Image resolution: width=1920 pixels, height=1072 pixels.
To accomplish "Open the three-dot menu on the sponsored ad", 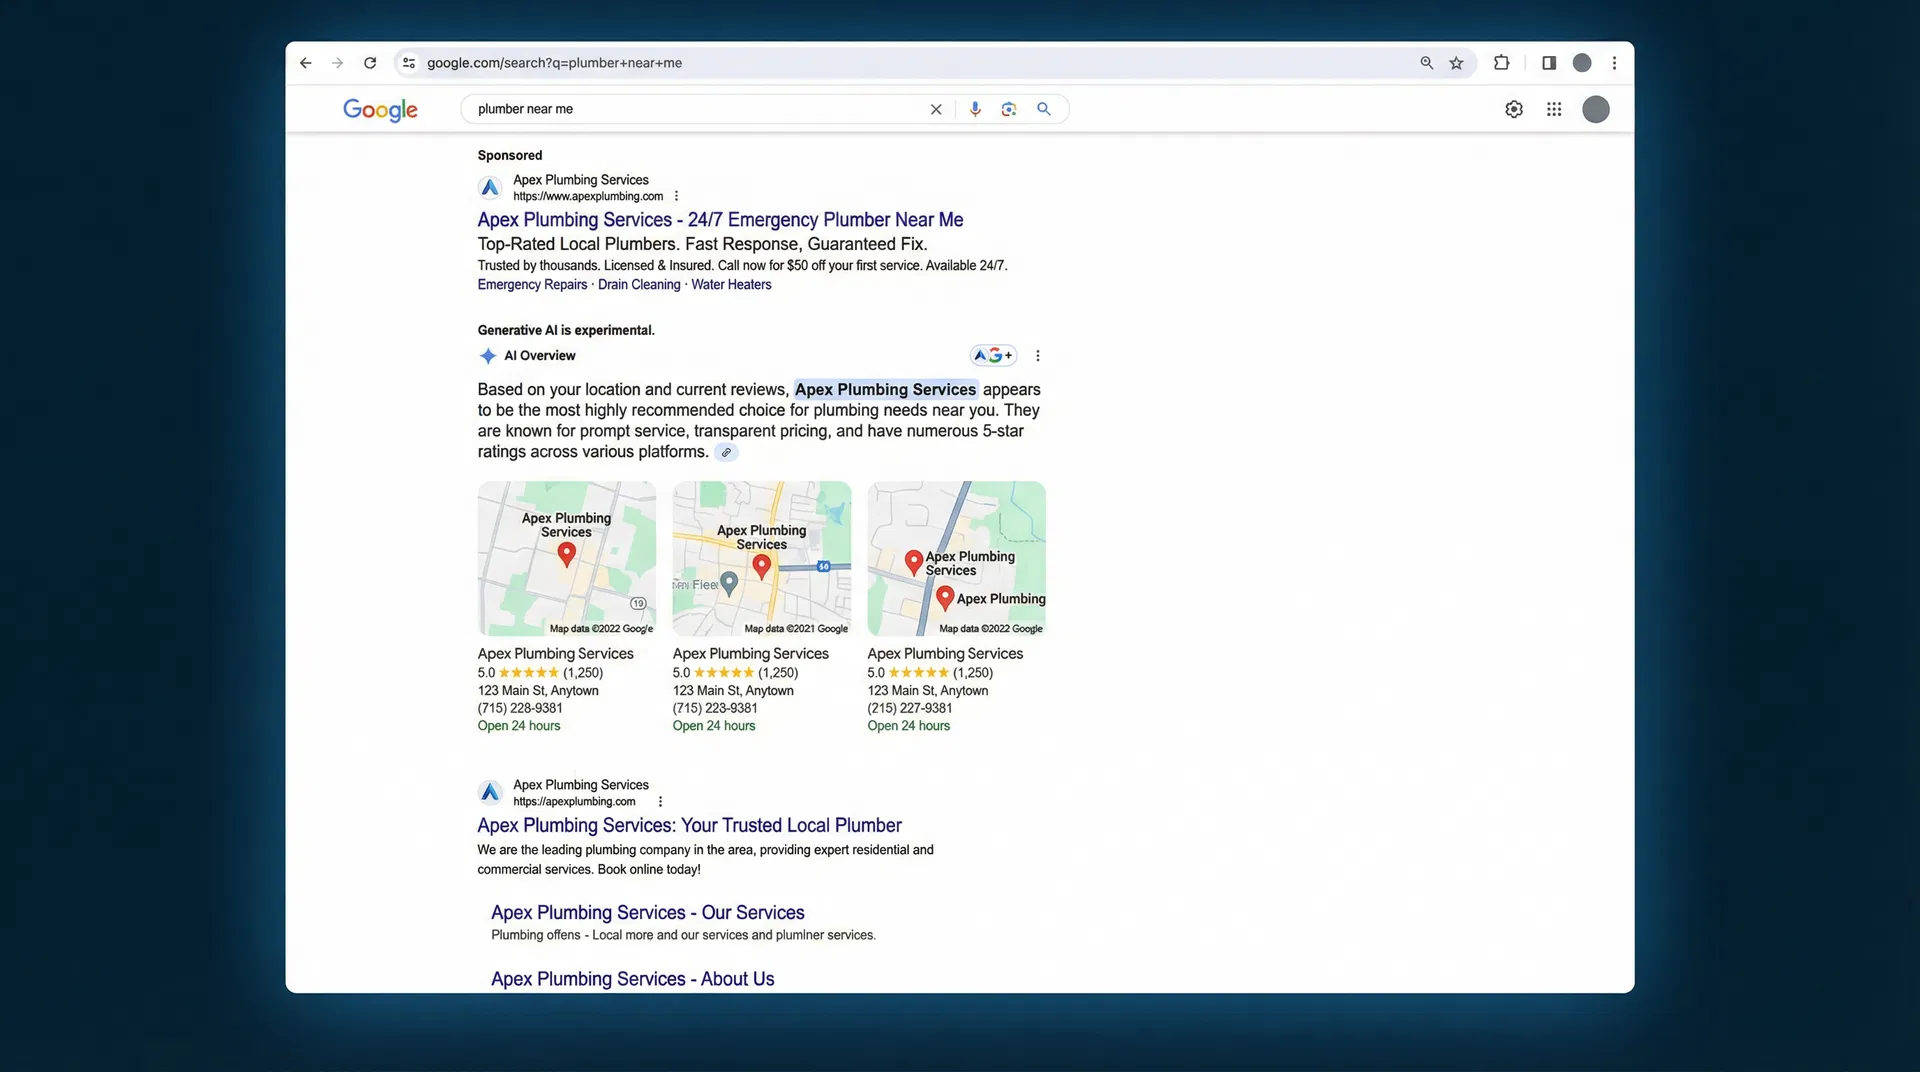I will point(677,195).
